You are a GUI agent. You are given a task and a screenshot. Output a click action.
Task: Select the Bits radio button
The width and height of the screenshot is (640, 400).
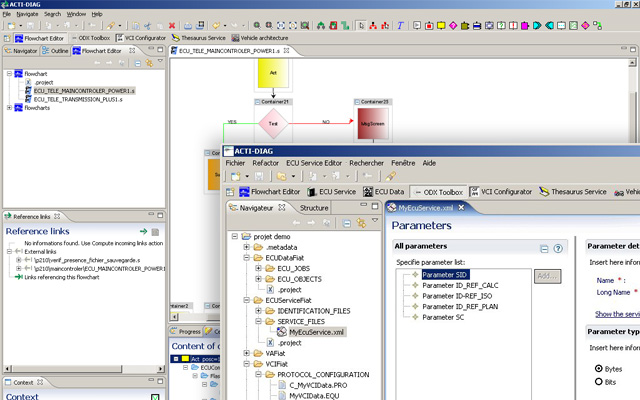tap(599, 382)
